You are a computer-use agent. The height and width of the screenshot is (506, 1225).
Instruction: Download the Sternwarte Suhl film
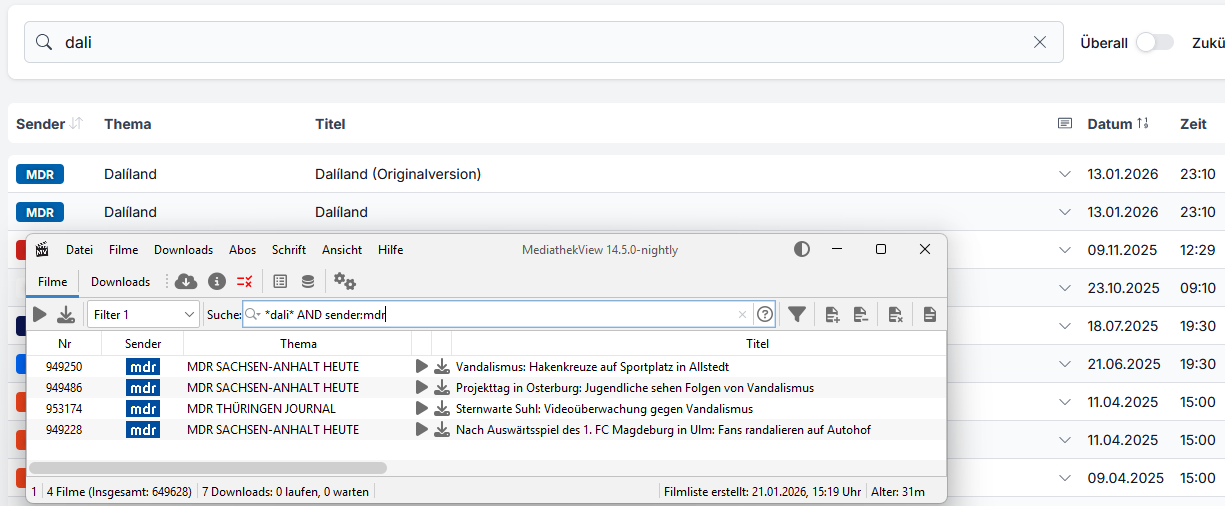pos(442,409)
